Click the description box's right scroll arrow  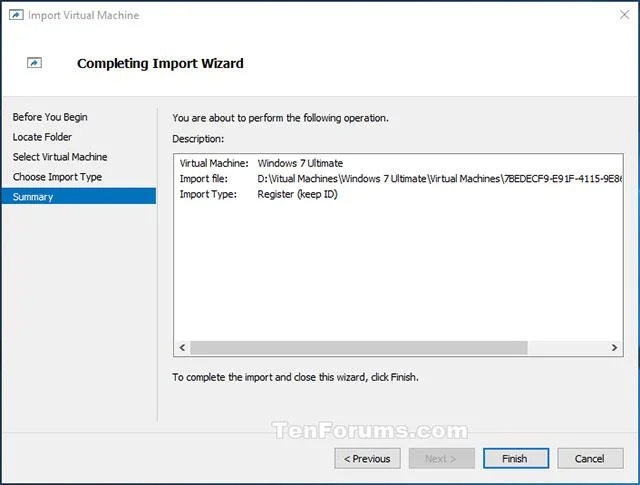[614, 348]
